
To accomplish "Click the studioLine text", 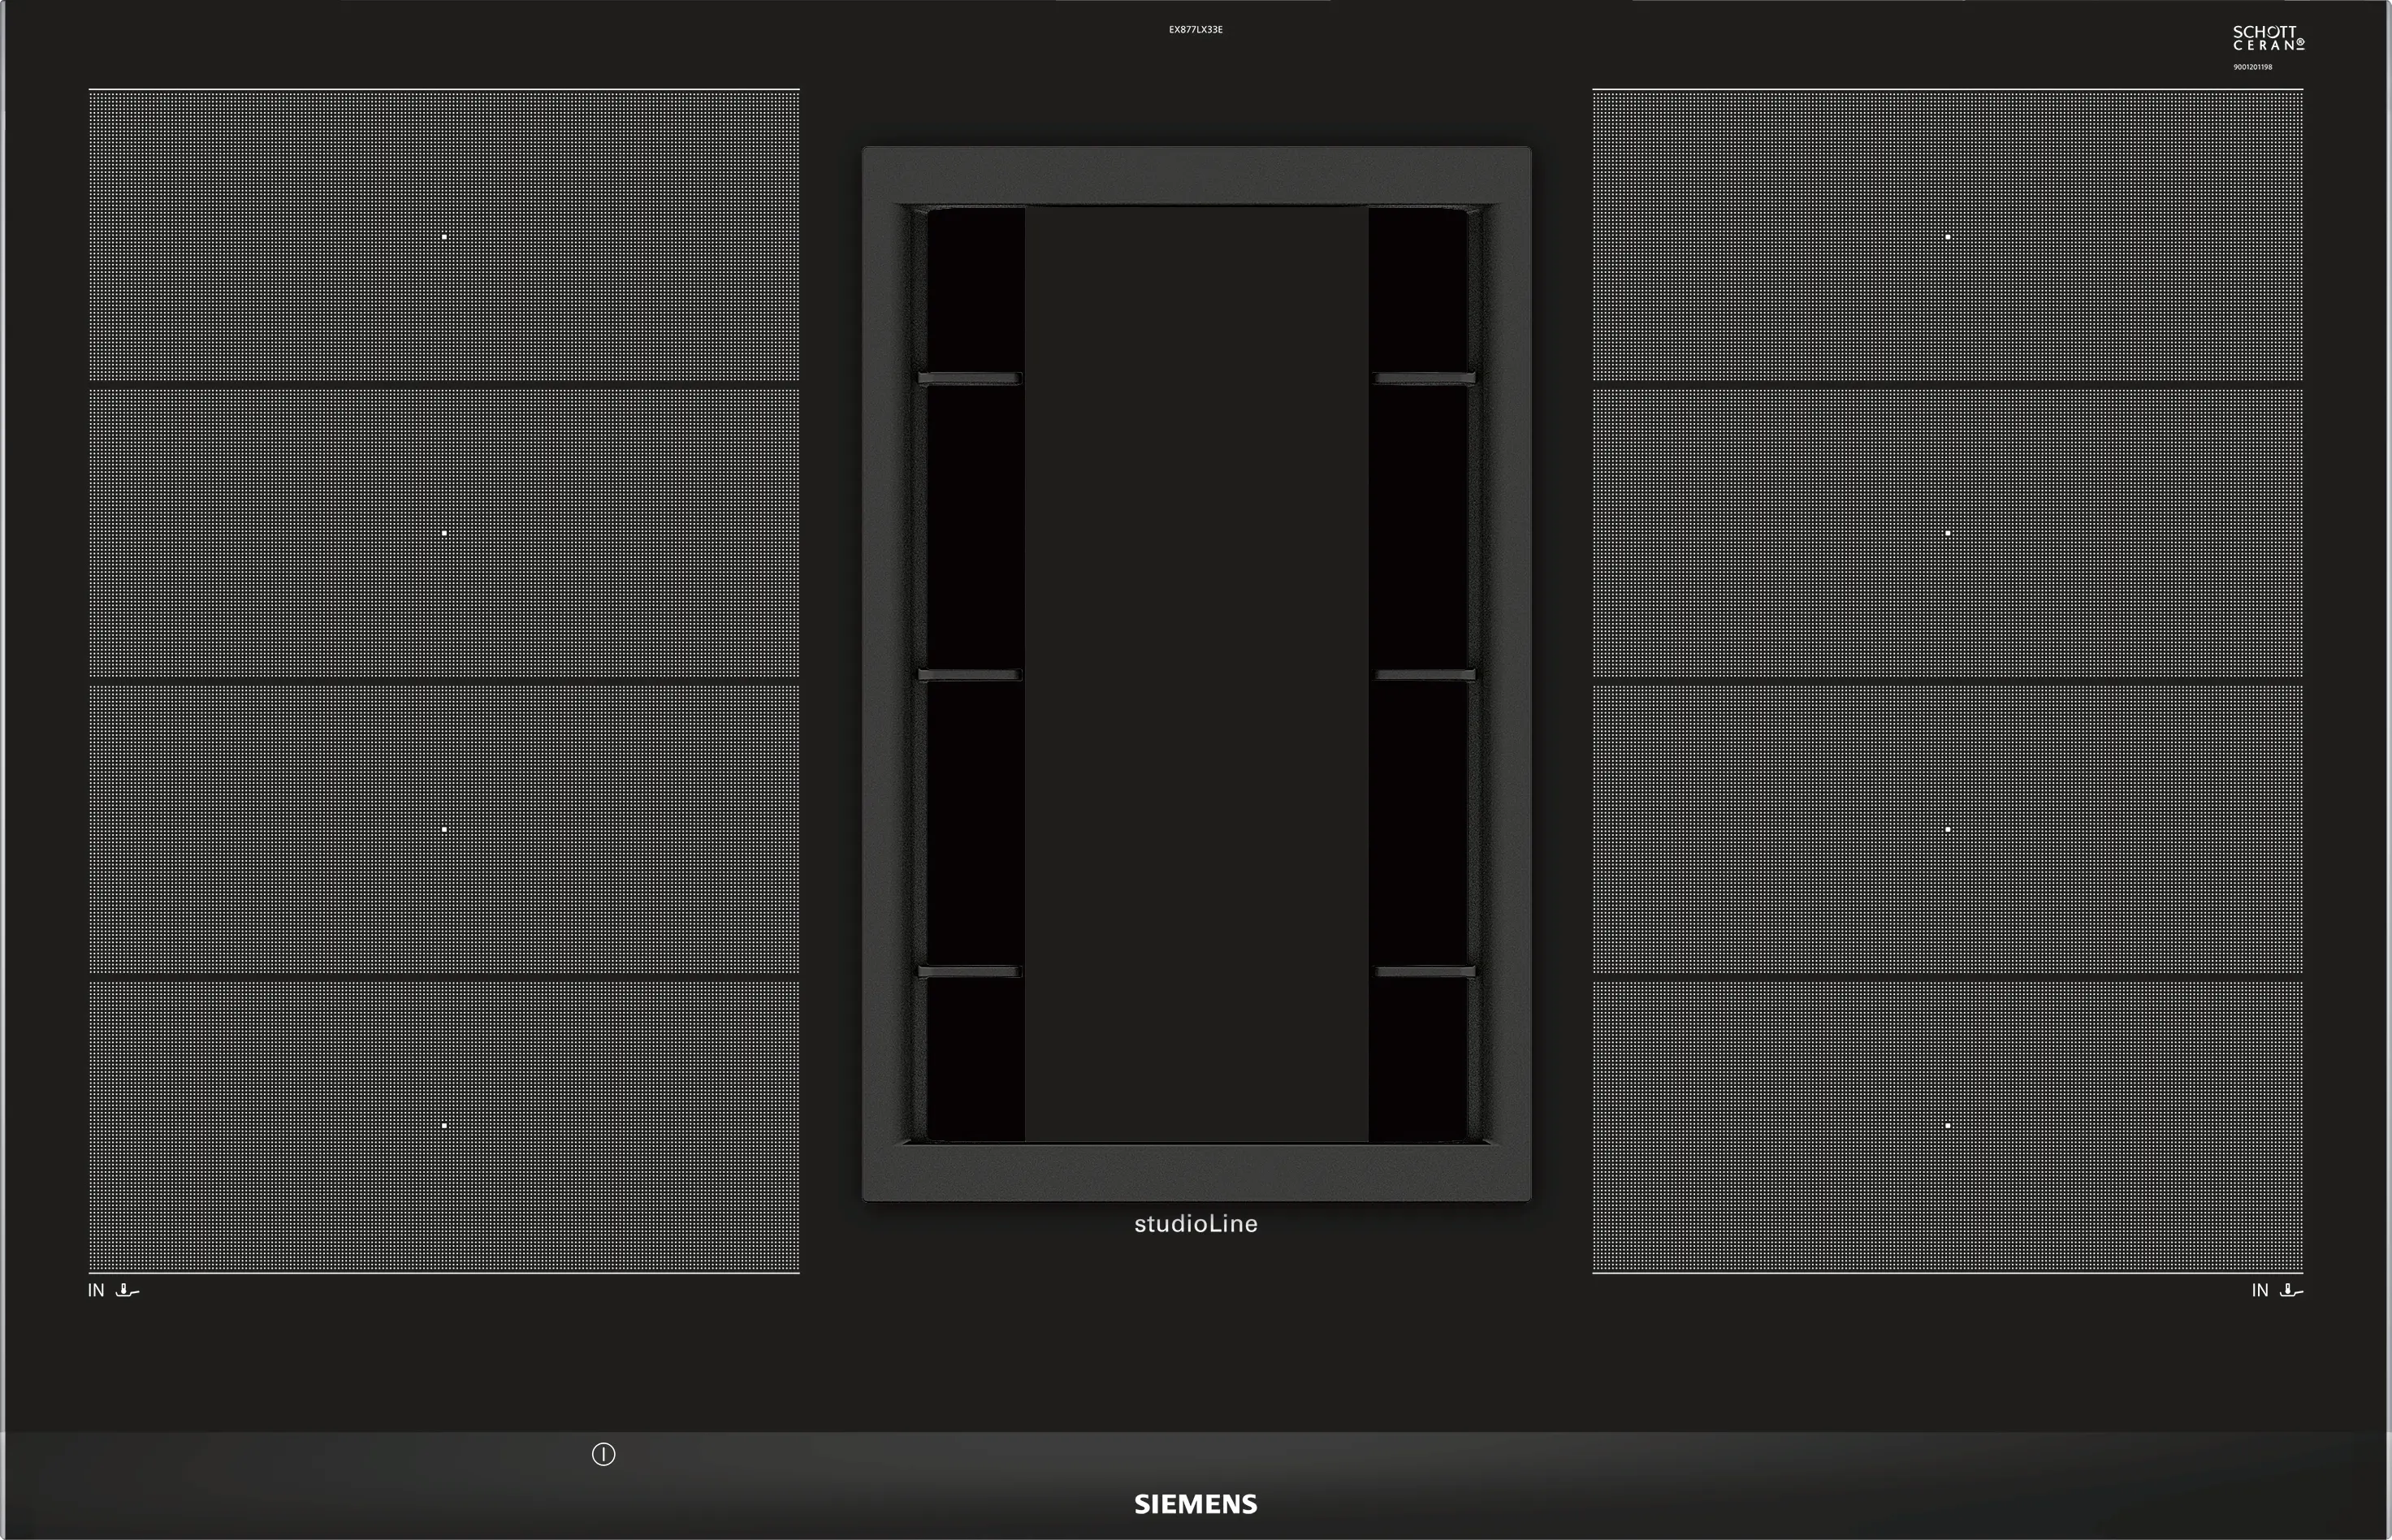I will 1195,1224.
